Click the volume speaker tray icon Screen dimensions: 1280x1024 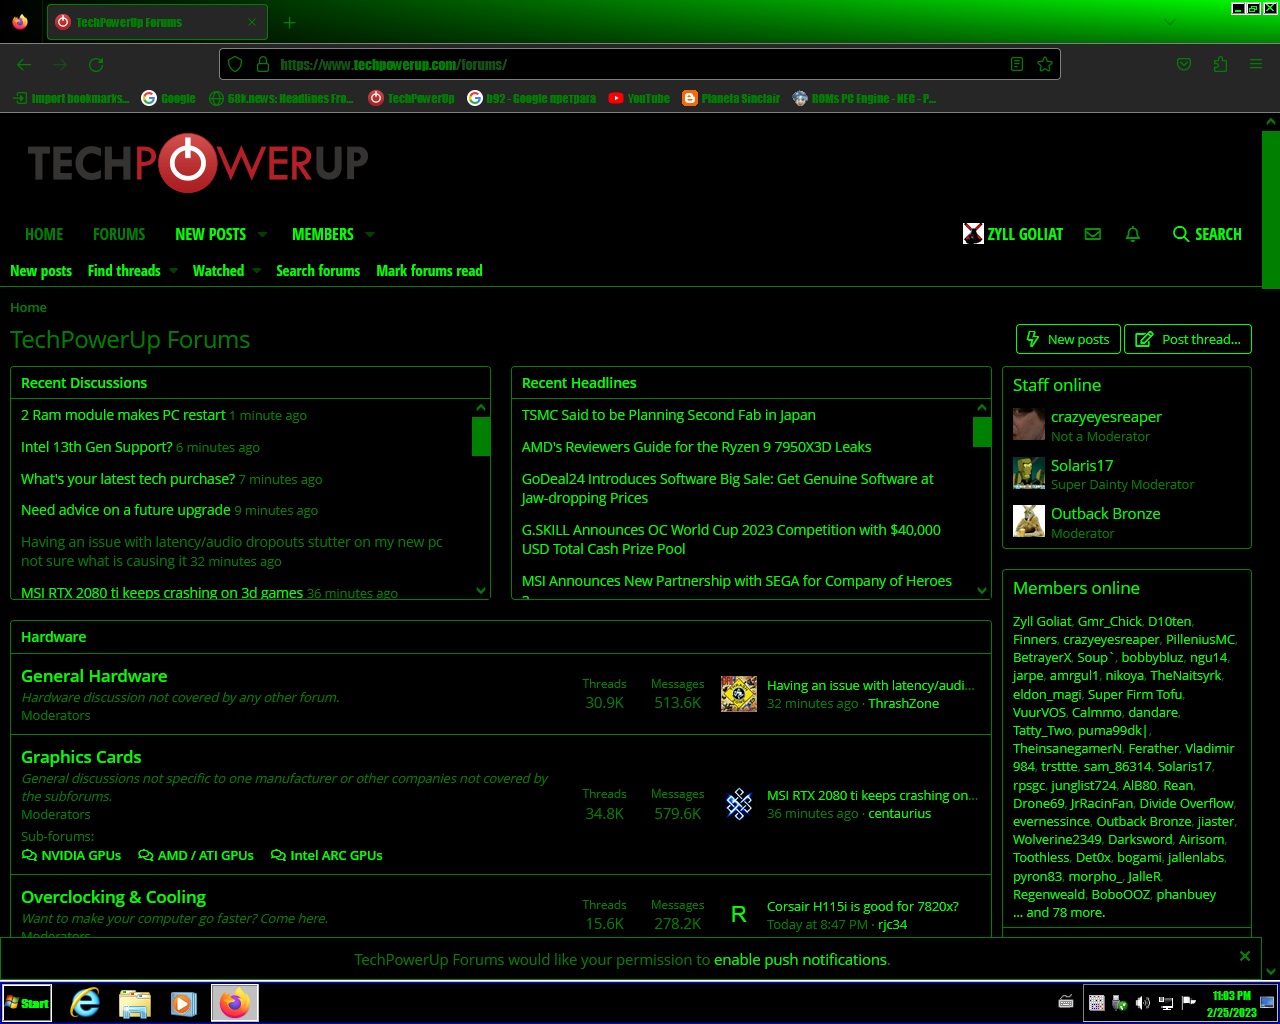[x=1142, y=1002]
